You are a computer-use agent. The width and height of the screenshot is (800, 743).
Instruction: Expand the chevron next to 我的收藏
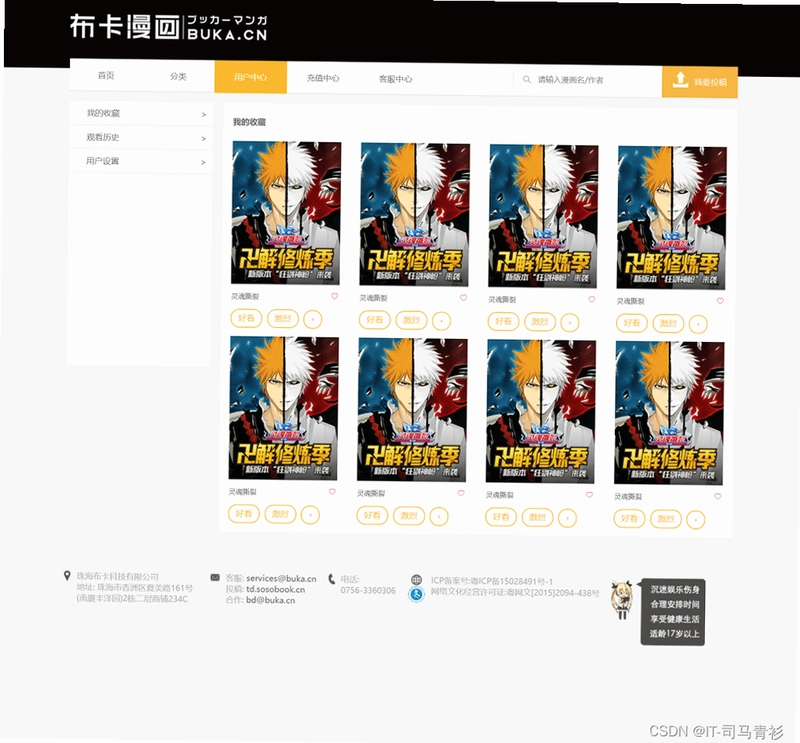point(204,115)
